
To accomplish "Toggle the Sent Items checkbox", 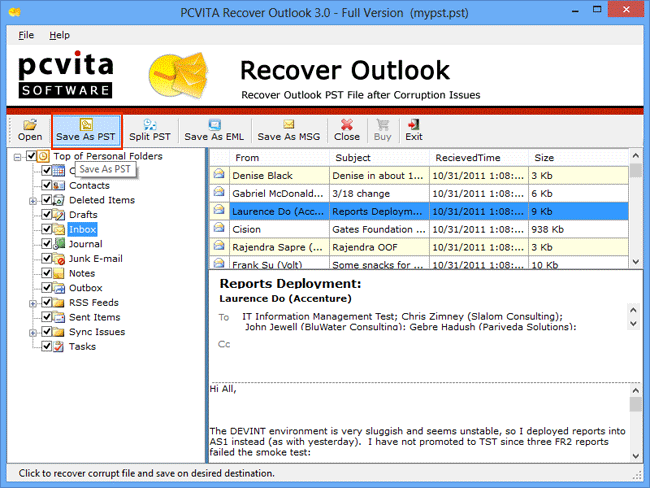I will pos(46,317).
